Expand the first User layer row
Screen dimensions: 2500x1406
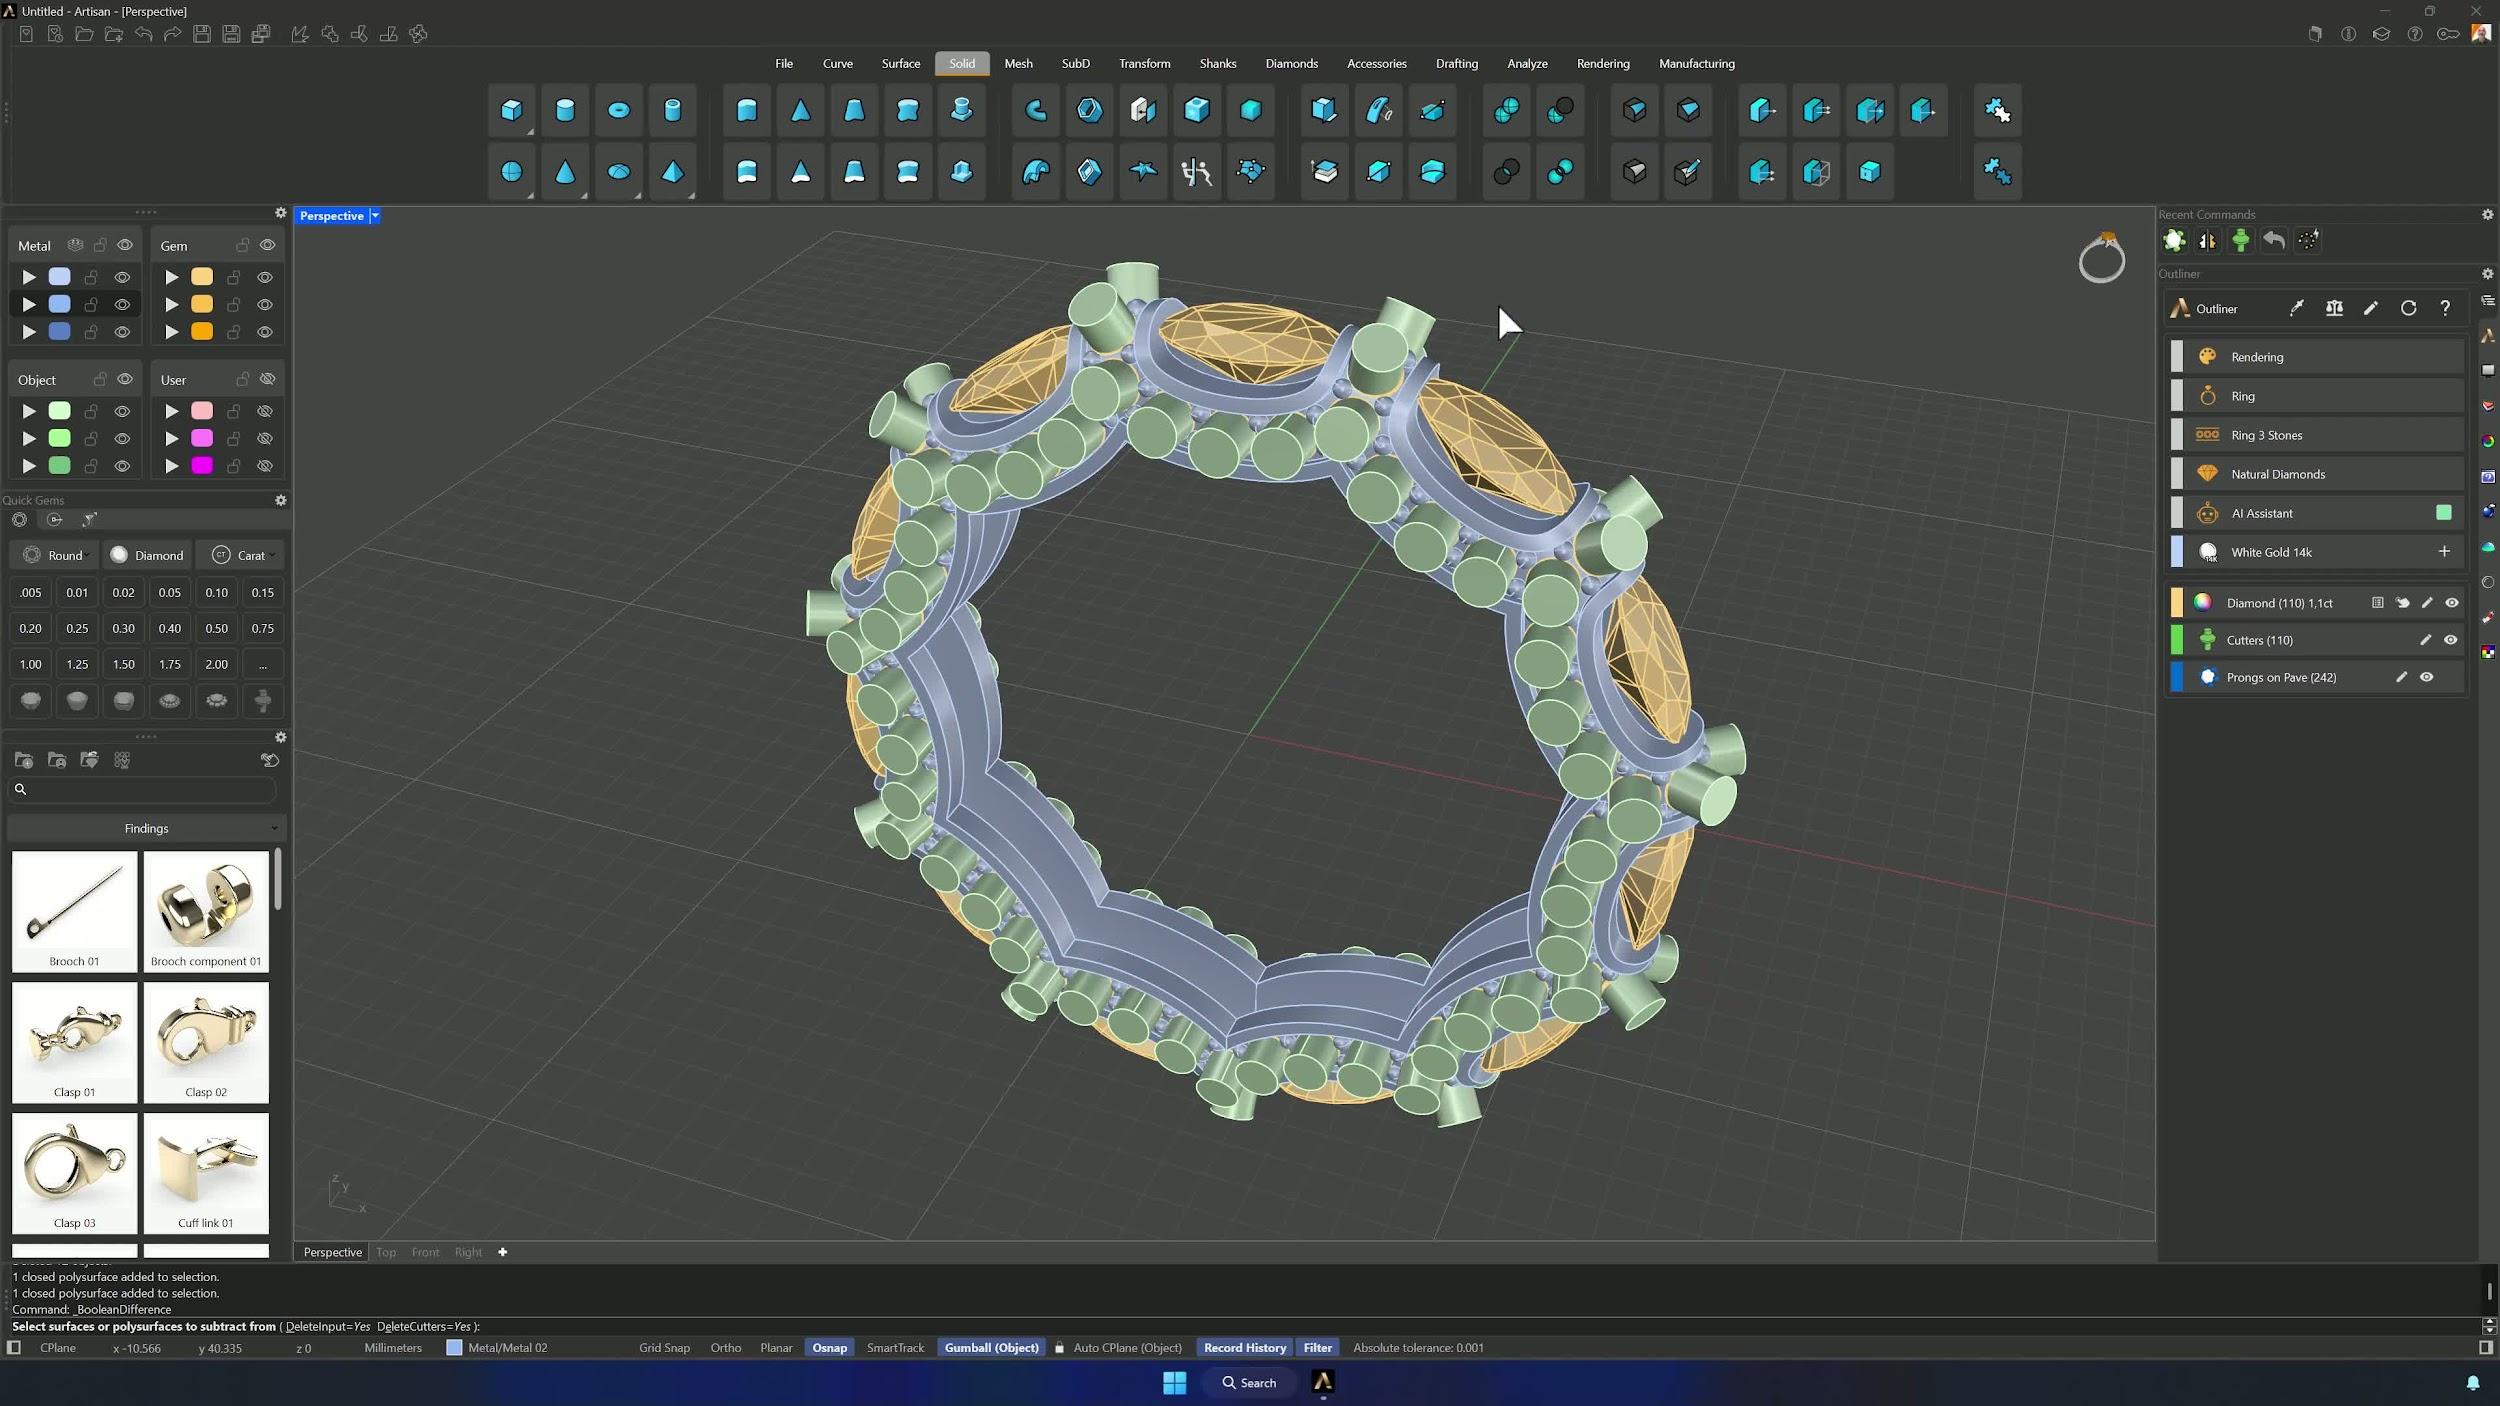(x=172, y=411)
